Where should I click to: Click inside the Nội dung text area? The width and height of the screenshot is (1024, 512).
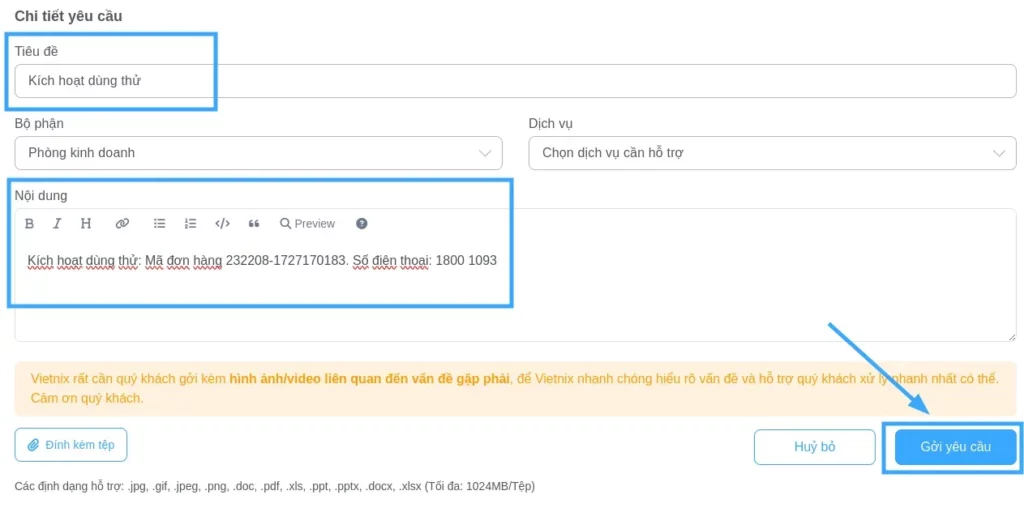(515, 300)
